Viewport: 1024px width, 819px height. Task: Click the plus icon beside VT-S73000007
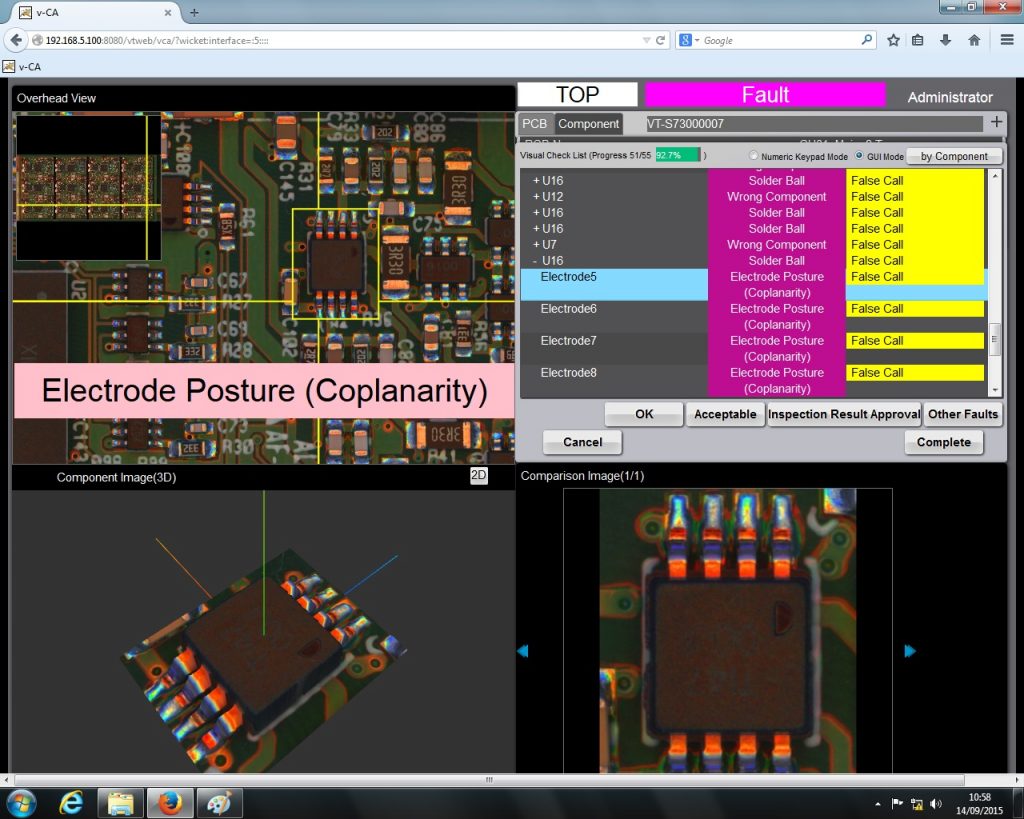(996, 123)
